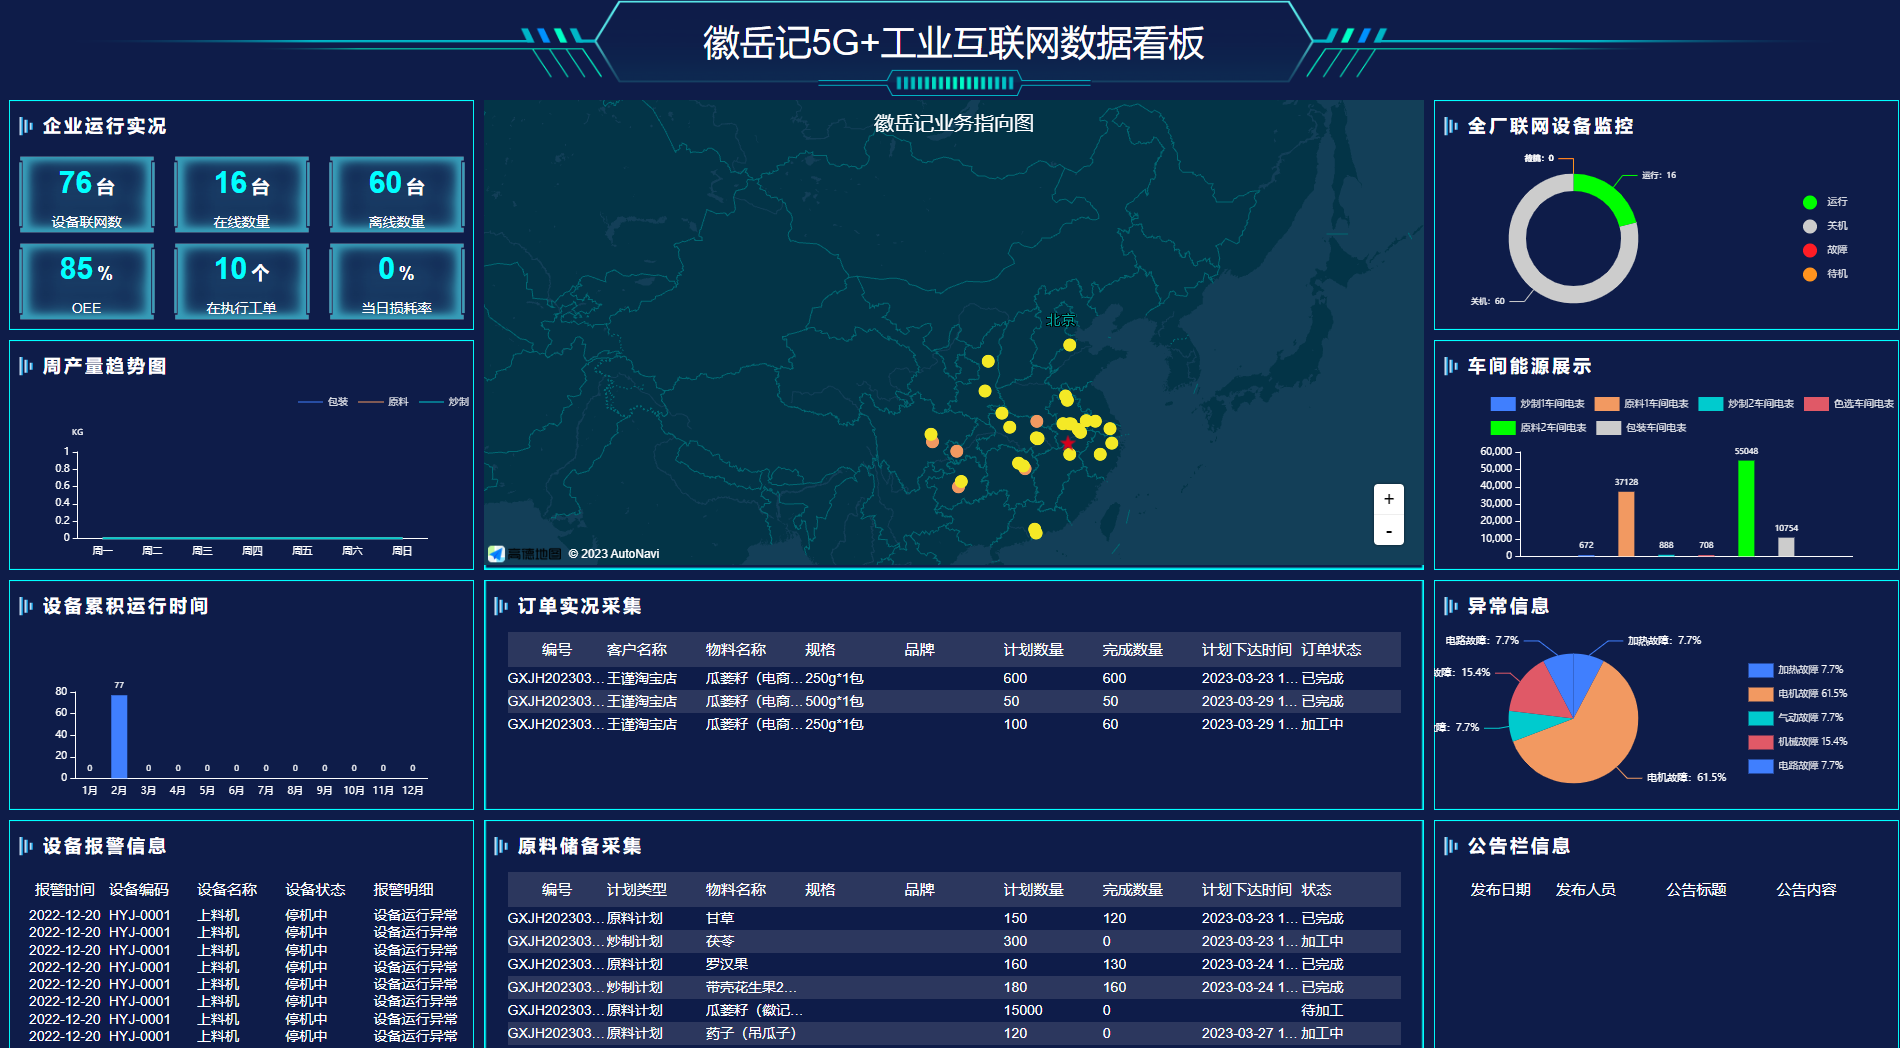This screenshot has width=1900, height=1048.
Task: Zoom out the map with minus button
Action: coord(1388,531)
